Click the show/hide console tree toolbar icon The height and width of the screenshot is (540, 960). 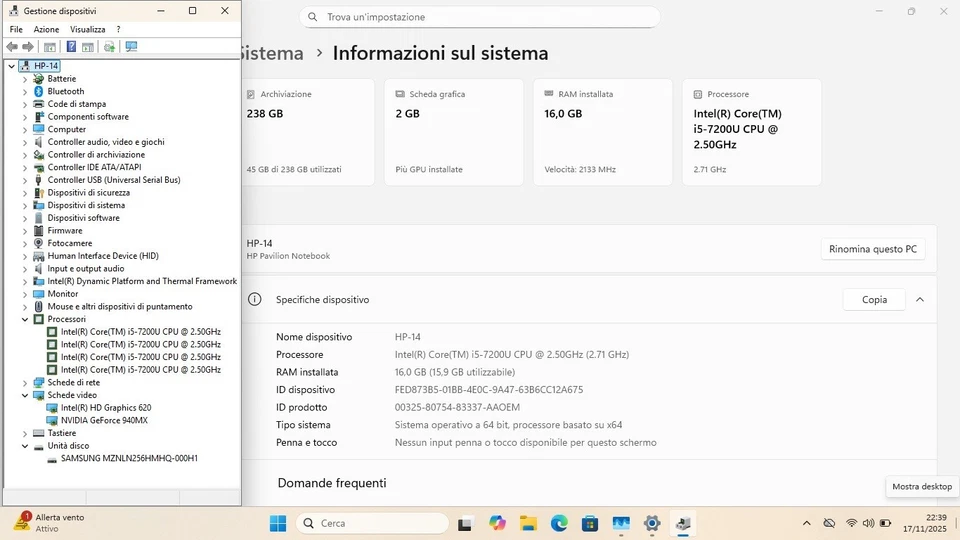(x=50, y=47)
